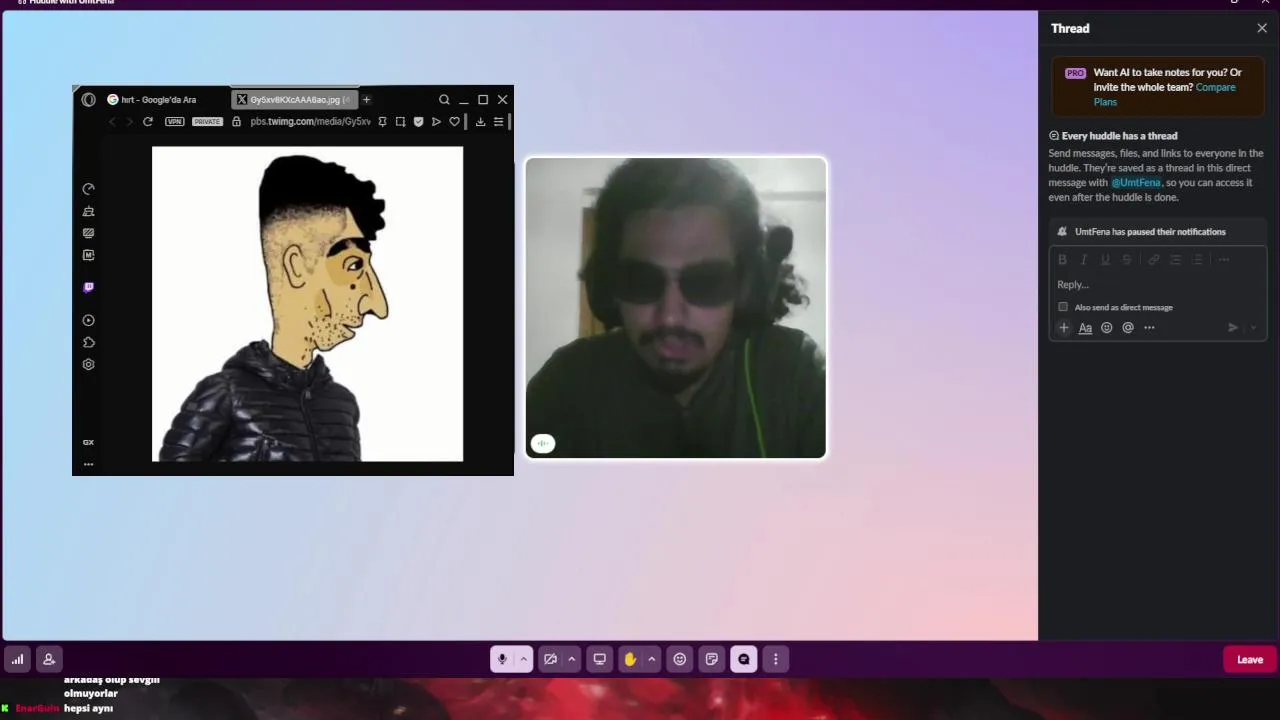Click the PRIVATE mode badge
This screenshot has height=720, width=1280.
pos(207,122)
